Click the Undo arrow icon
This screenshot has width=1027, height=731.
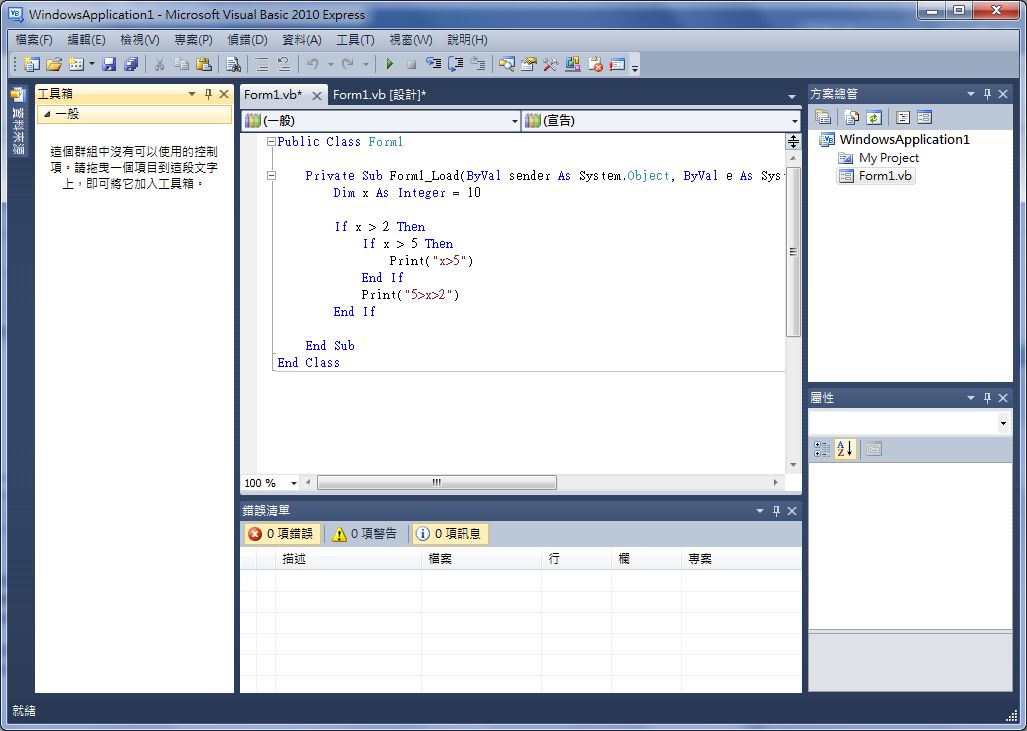tap(312, 64)
